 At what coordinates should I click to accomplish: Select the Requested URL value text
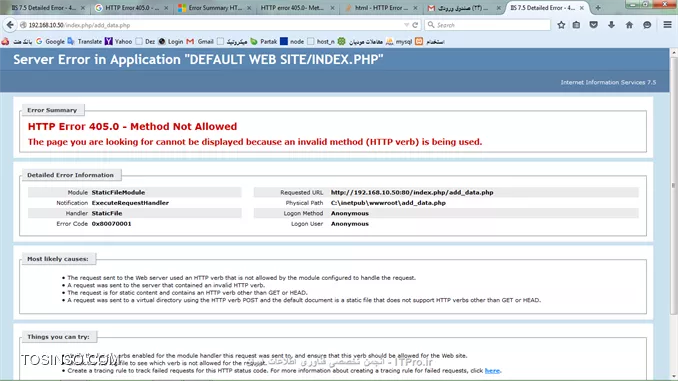[412, 192]
